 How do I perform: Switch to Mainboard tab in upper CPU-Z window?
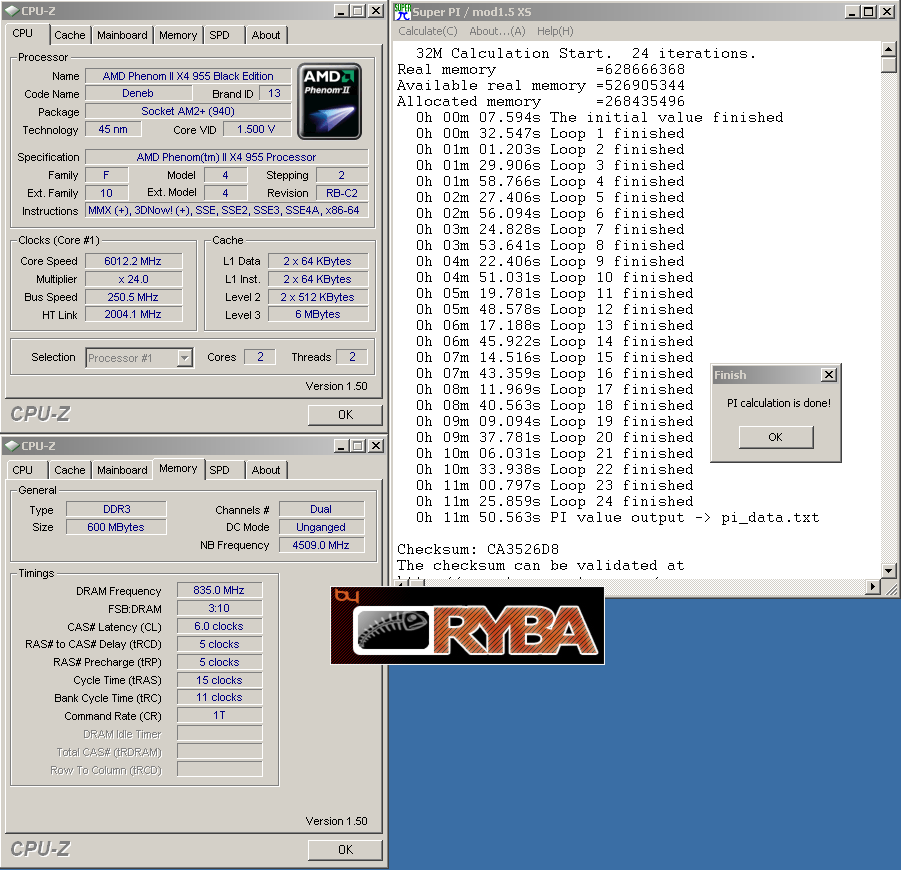tap(122, 35)
